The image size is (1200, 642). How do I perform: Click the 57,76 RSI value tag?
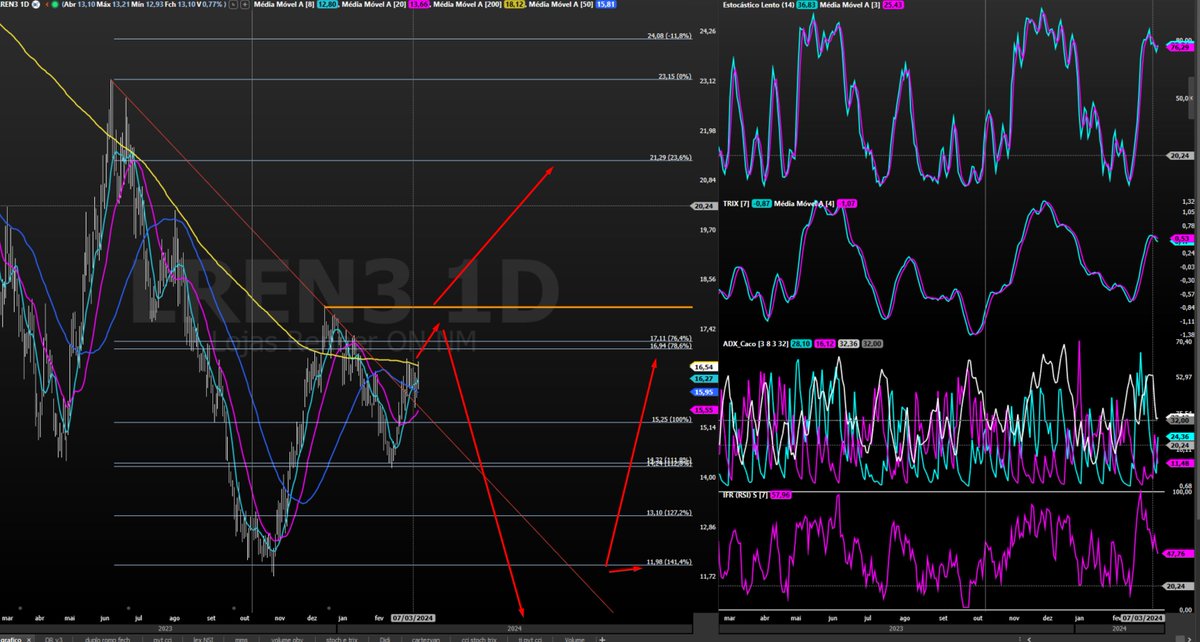(x=1177, y=553)
